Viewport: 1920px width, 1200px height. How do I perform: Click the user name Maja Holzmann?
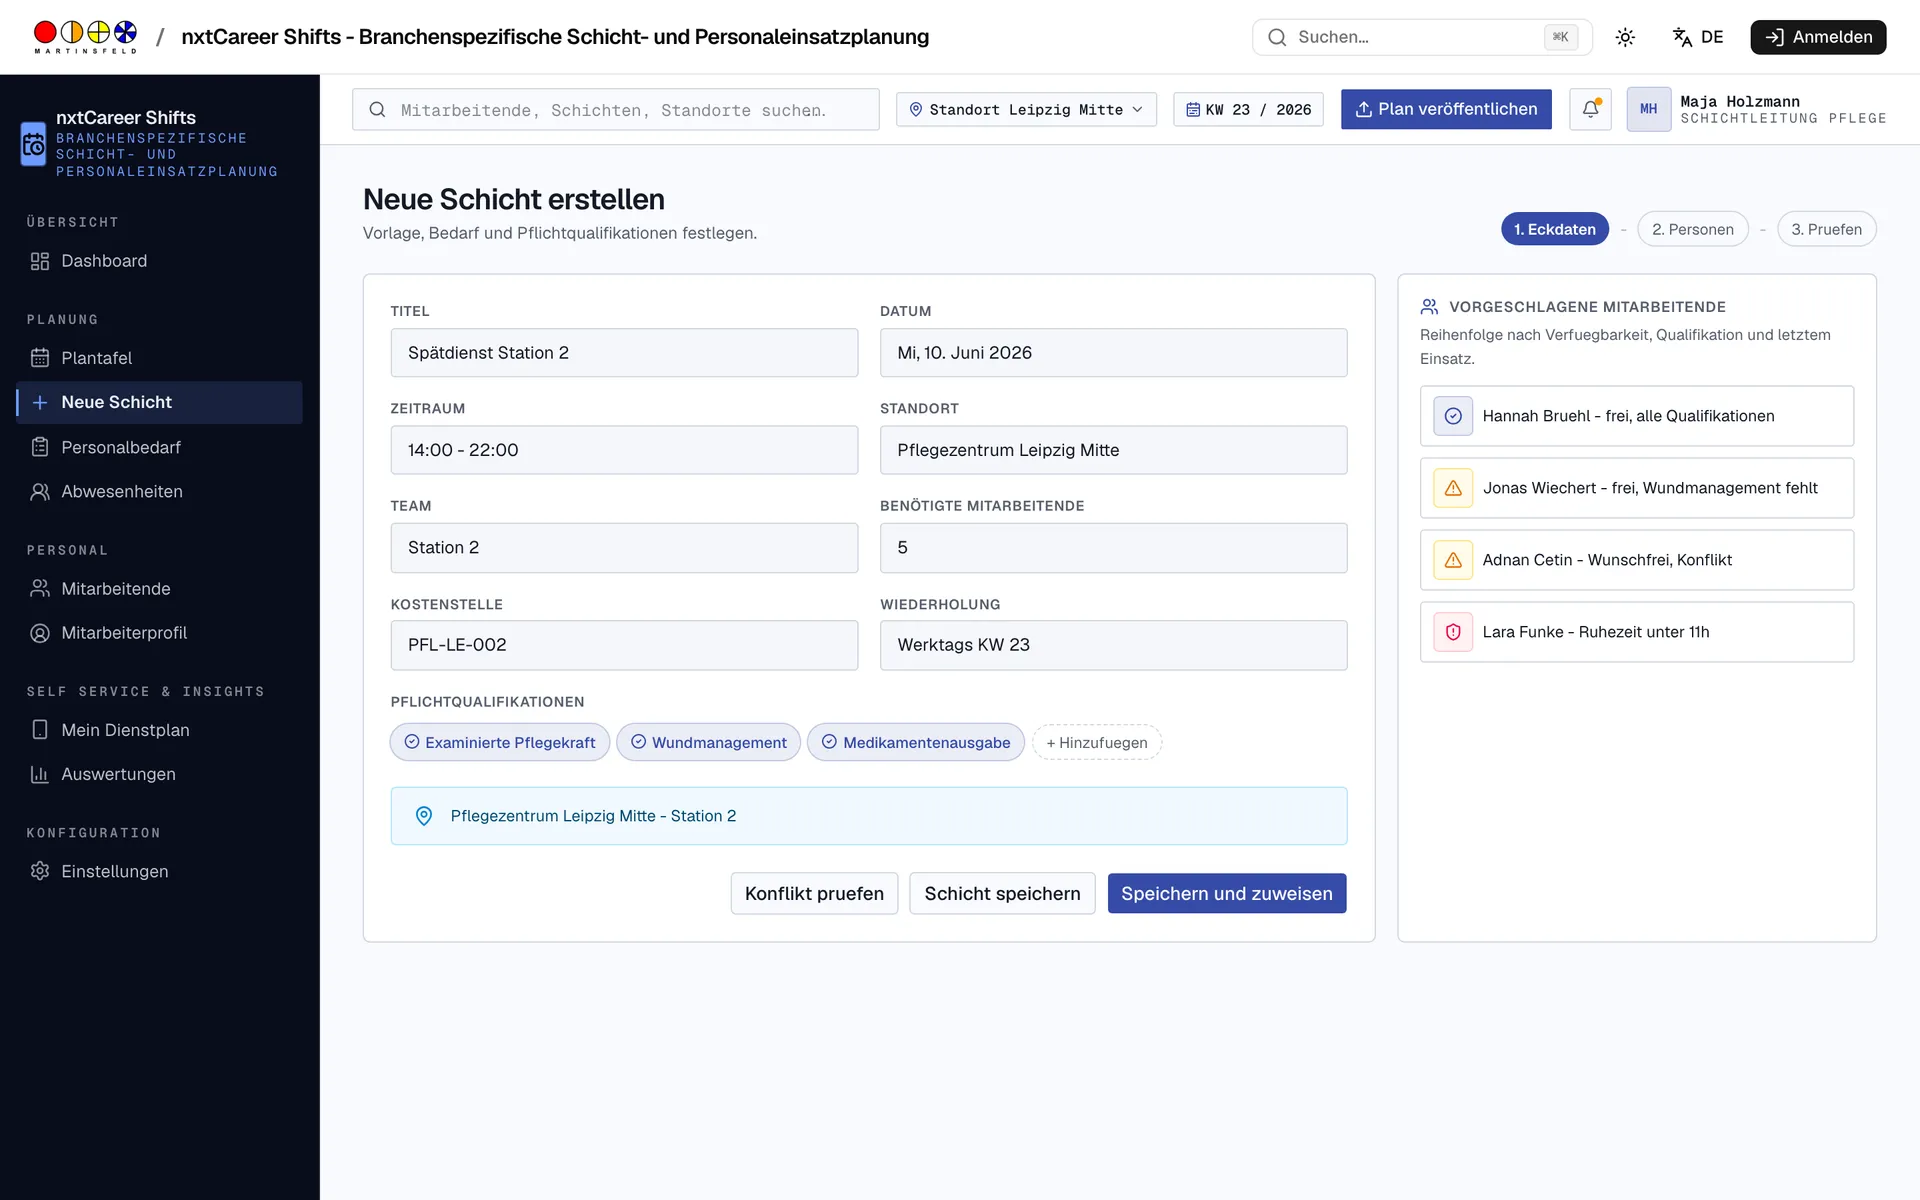tap(1739, 101)
